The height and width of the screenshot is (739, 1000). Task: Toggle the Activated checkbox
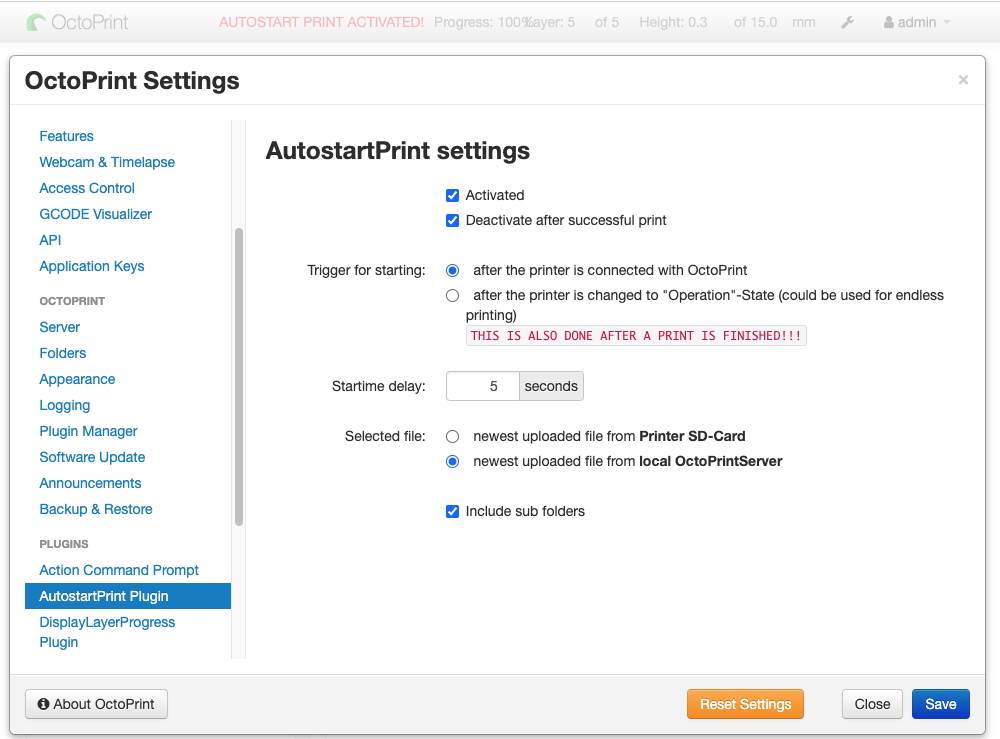pyautogui.click(x=452, y=195)
